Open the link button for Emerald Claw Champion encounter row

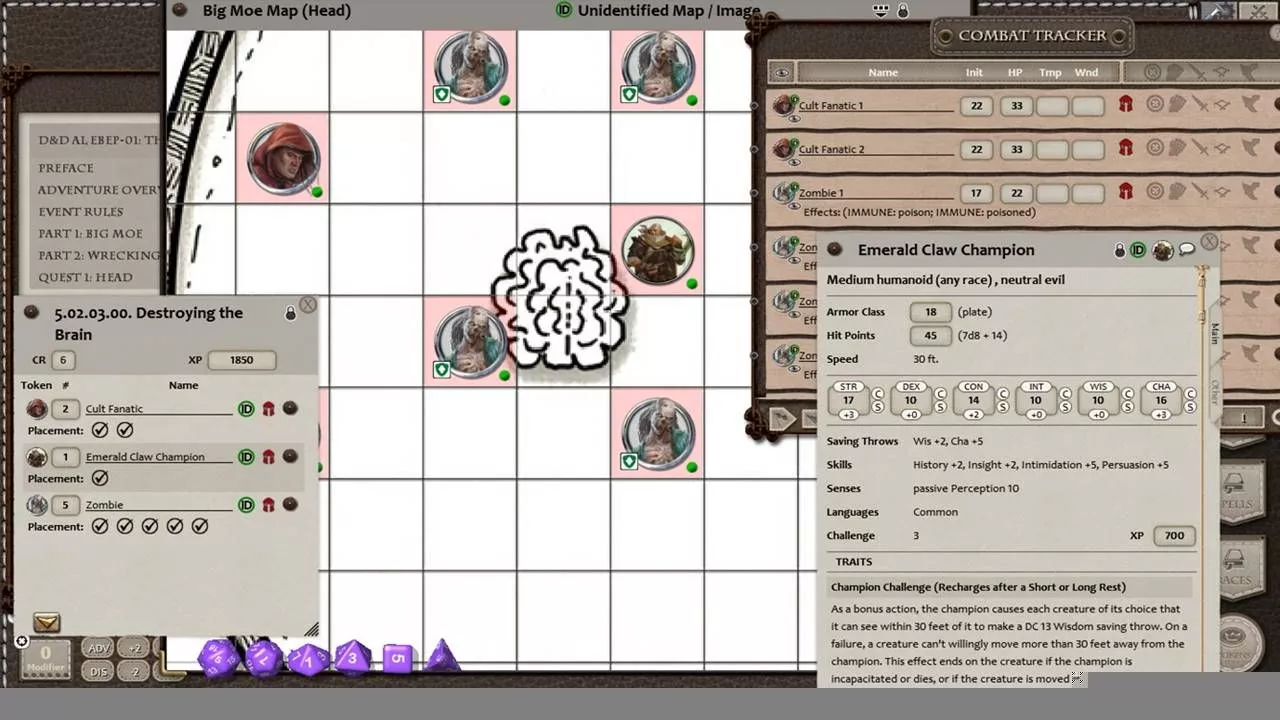click(290, 456)
